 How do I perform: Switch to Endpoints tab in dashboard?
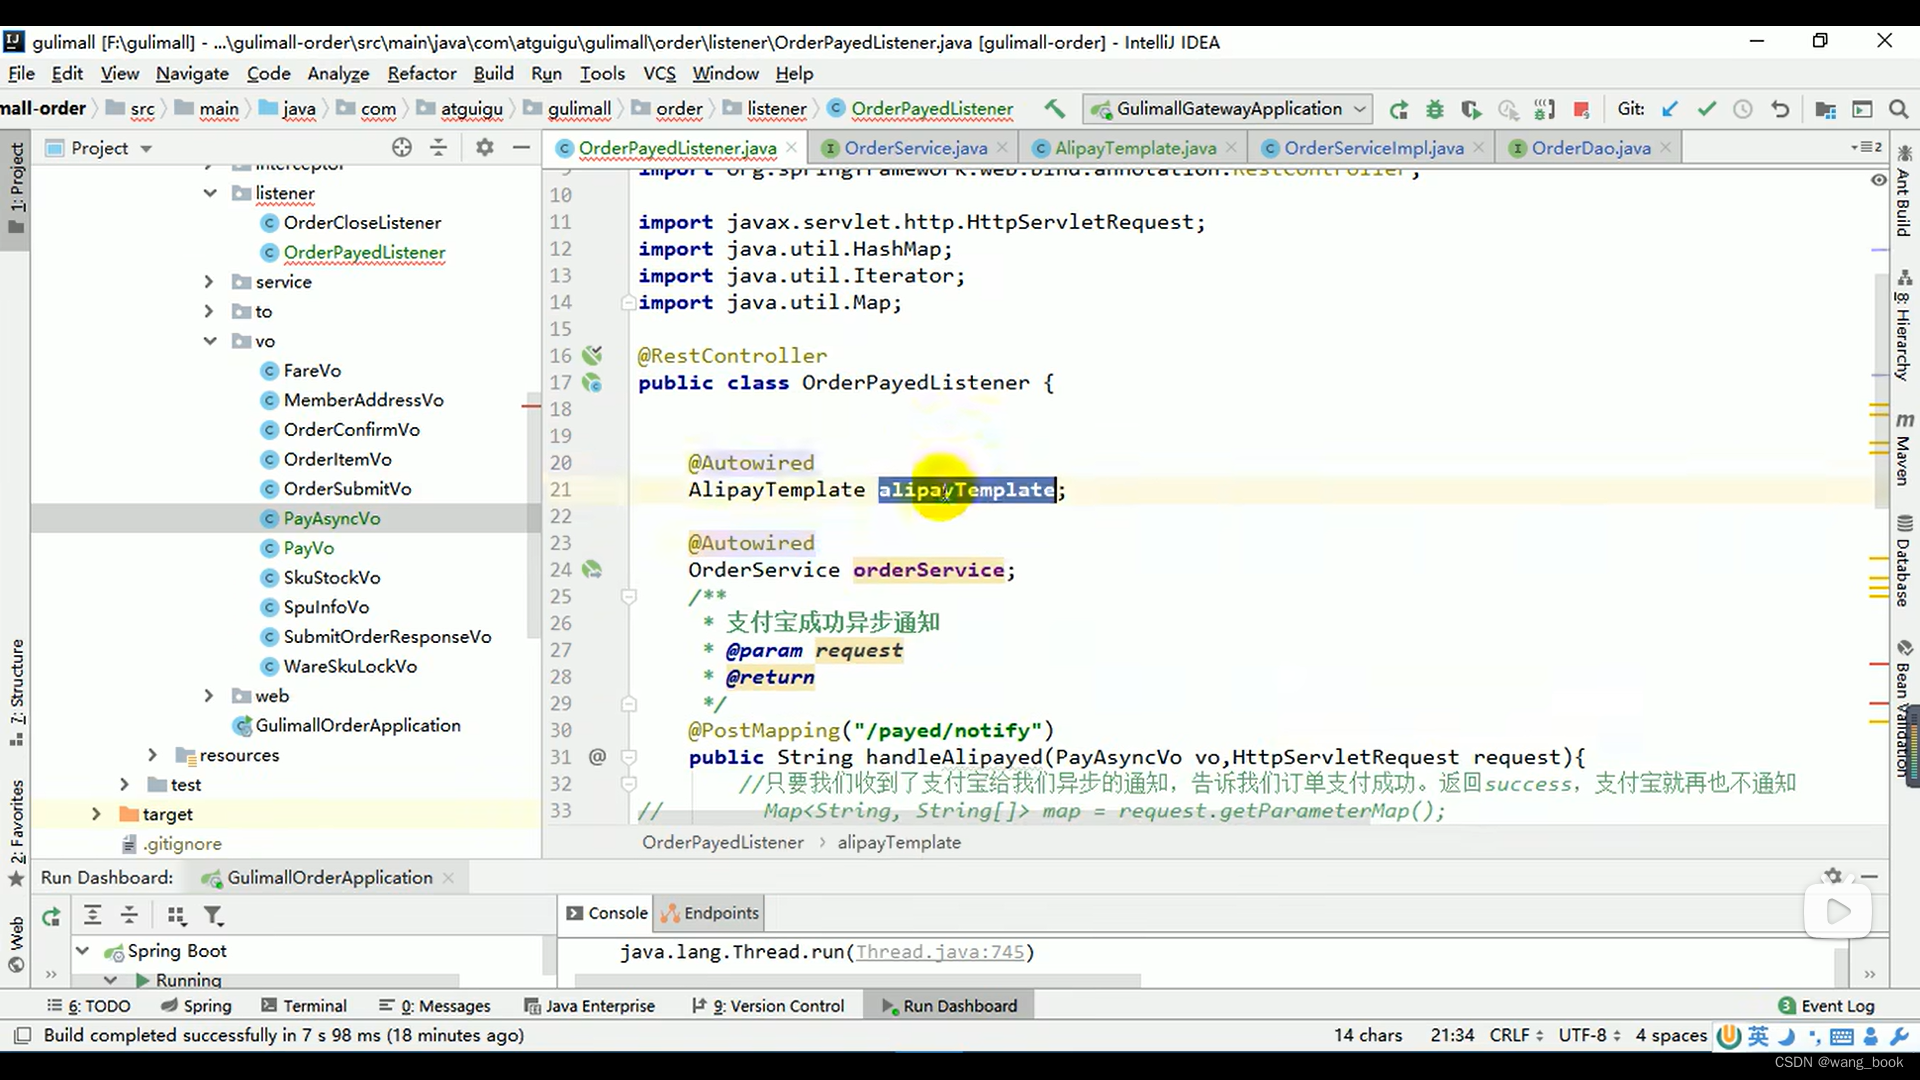click(x=711, y=913)
